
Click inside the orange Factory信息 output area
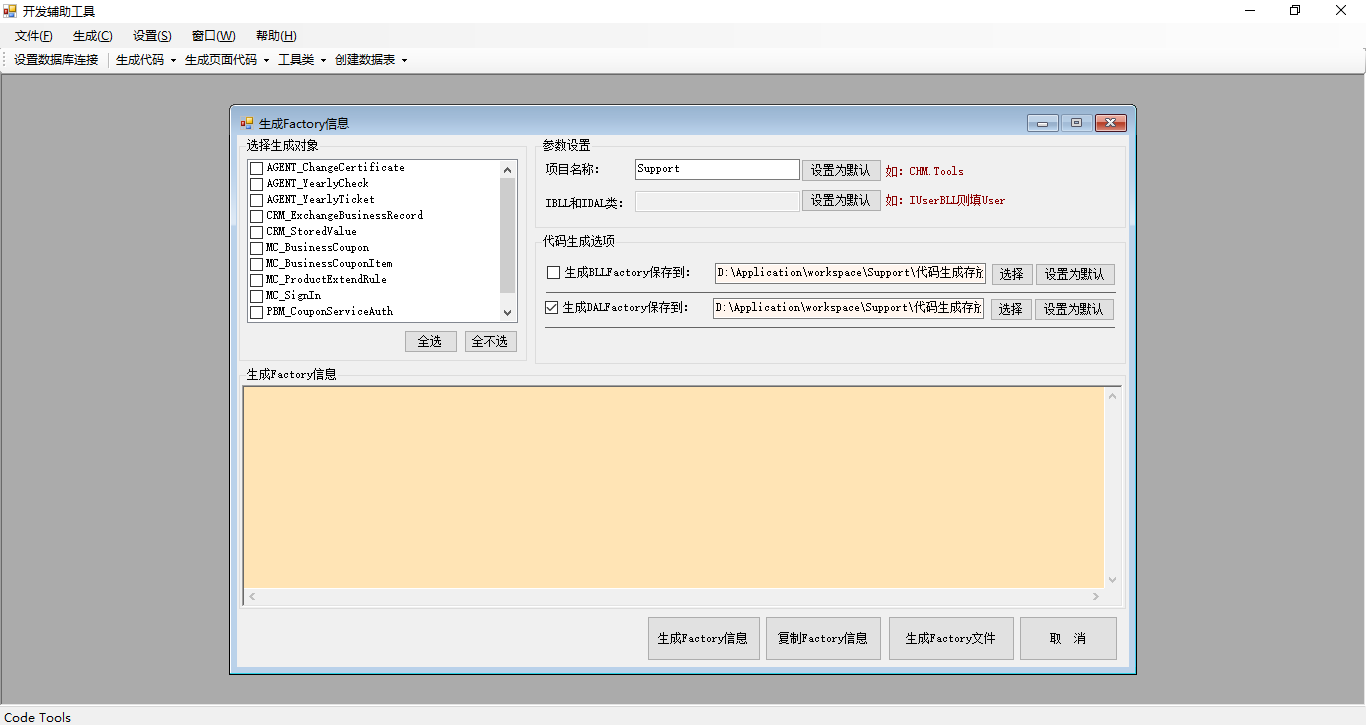pos(674,487)
